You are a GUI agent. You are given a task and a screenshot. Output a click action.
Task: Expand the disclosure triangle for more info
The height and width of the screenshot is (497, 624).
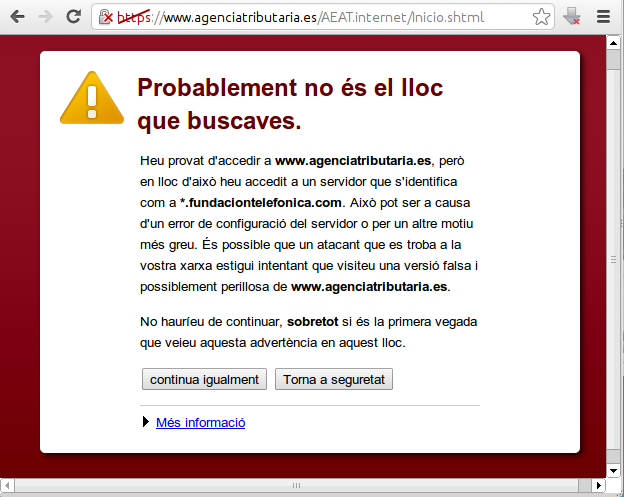click(x=147, y=423)
